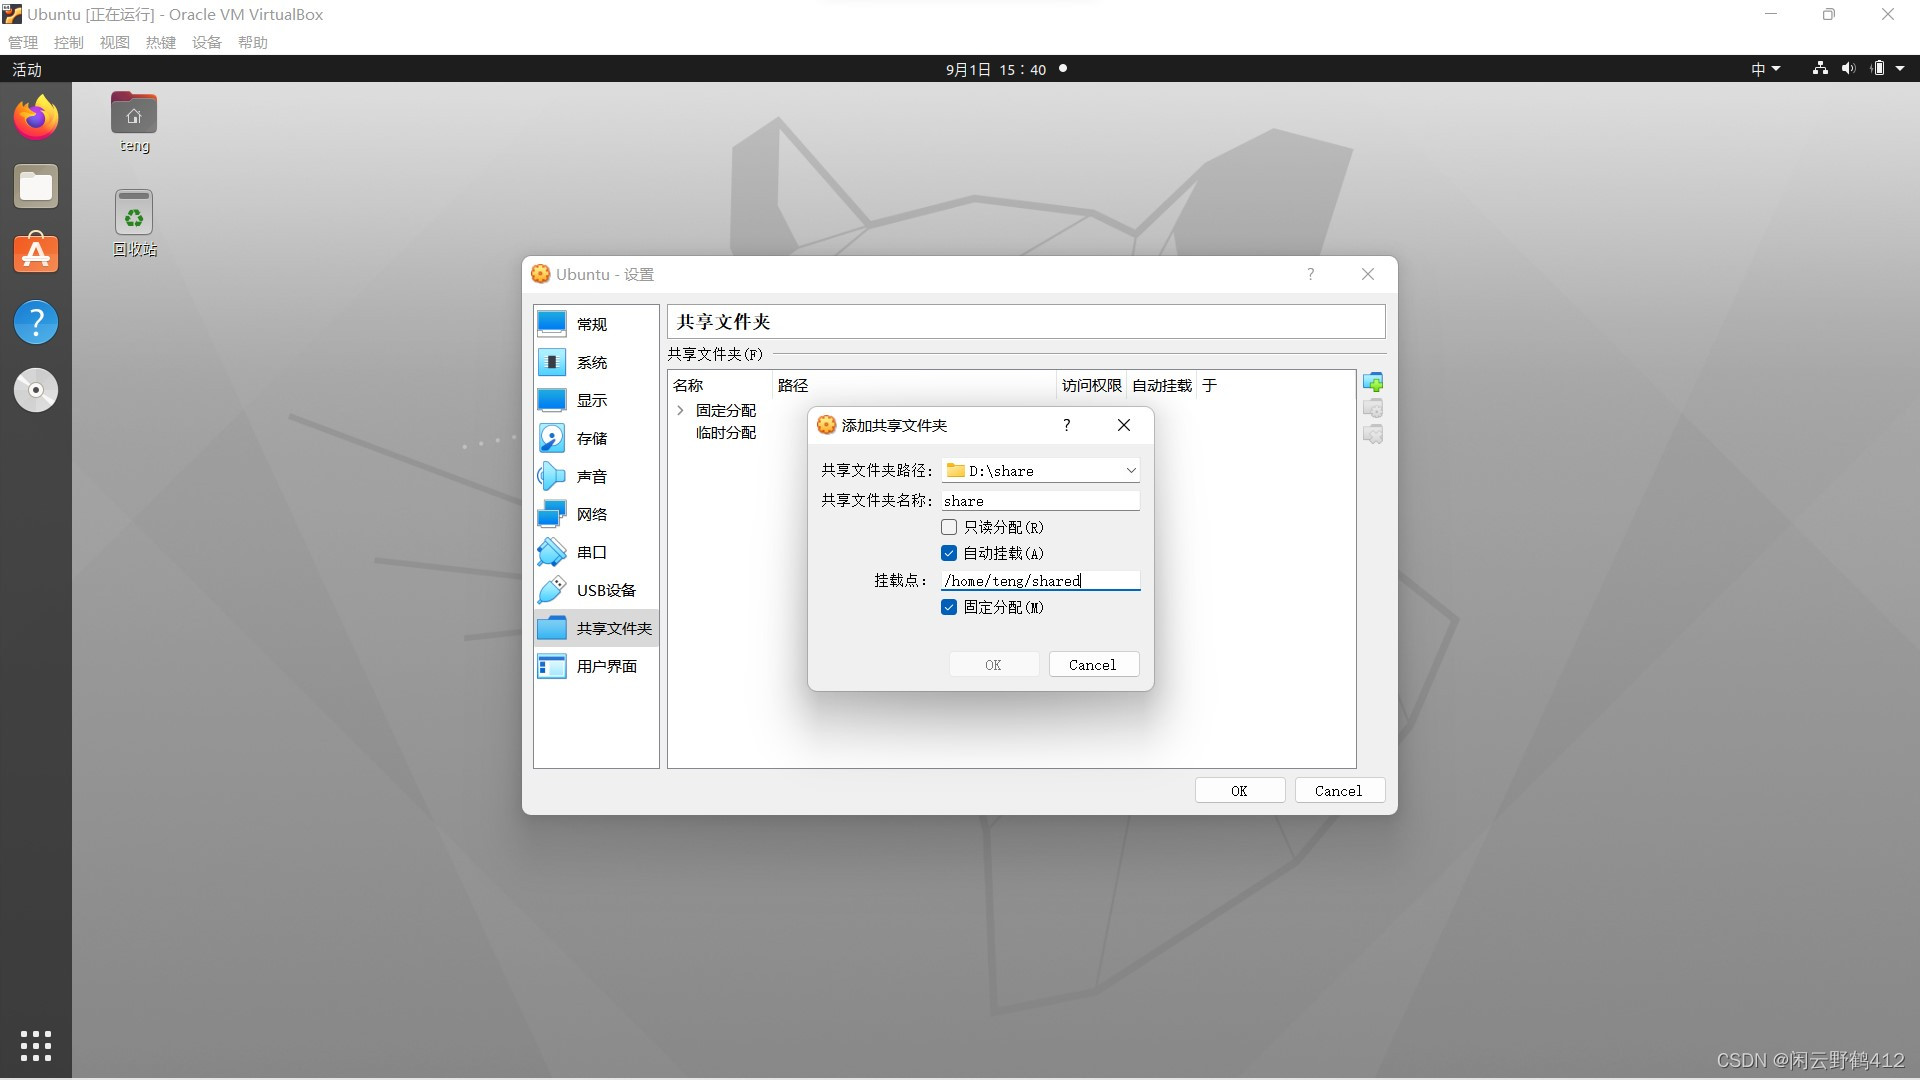Open Files manager in the dock
The height and width of the screenshot is (1080, 1920).
point(36,186)
